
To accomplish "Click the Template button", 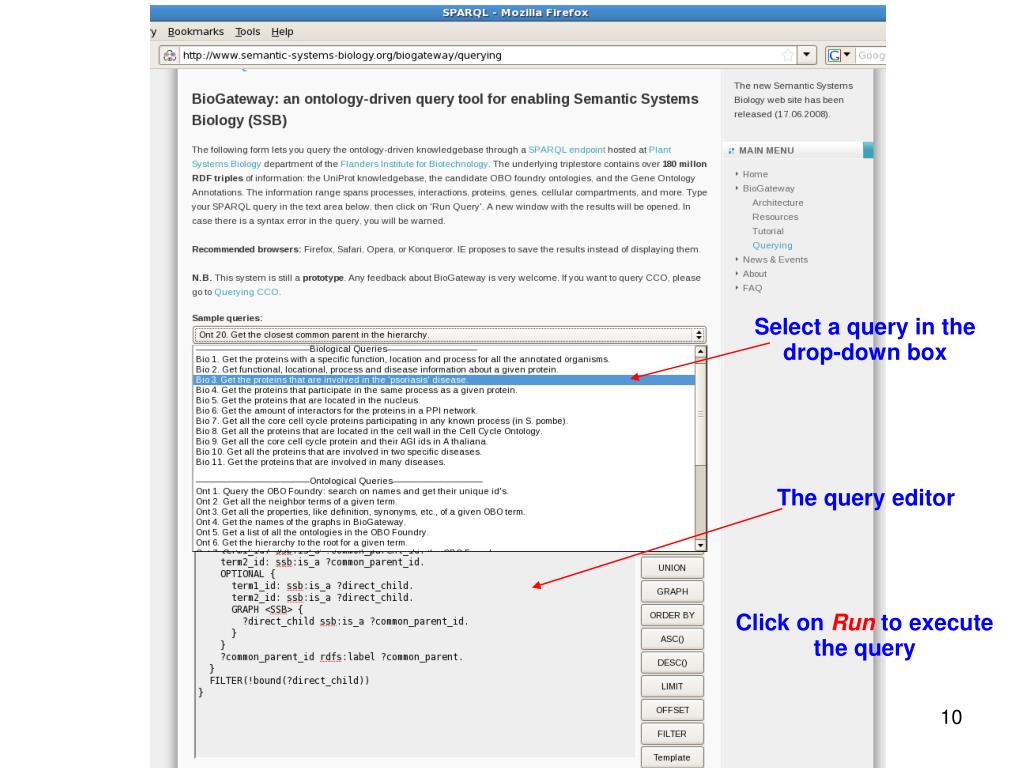I will coord(672,758).
